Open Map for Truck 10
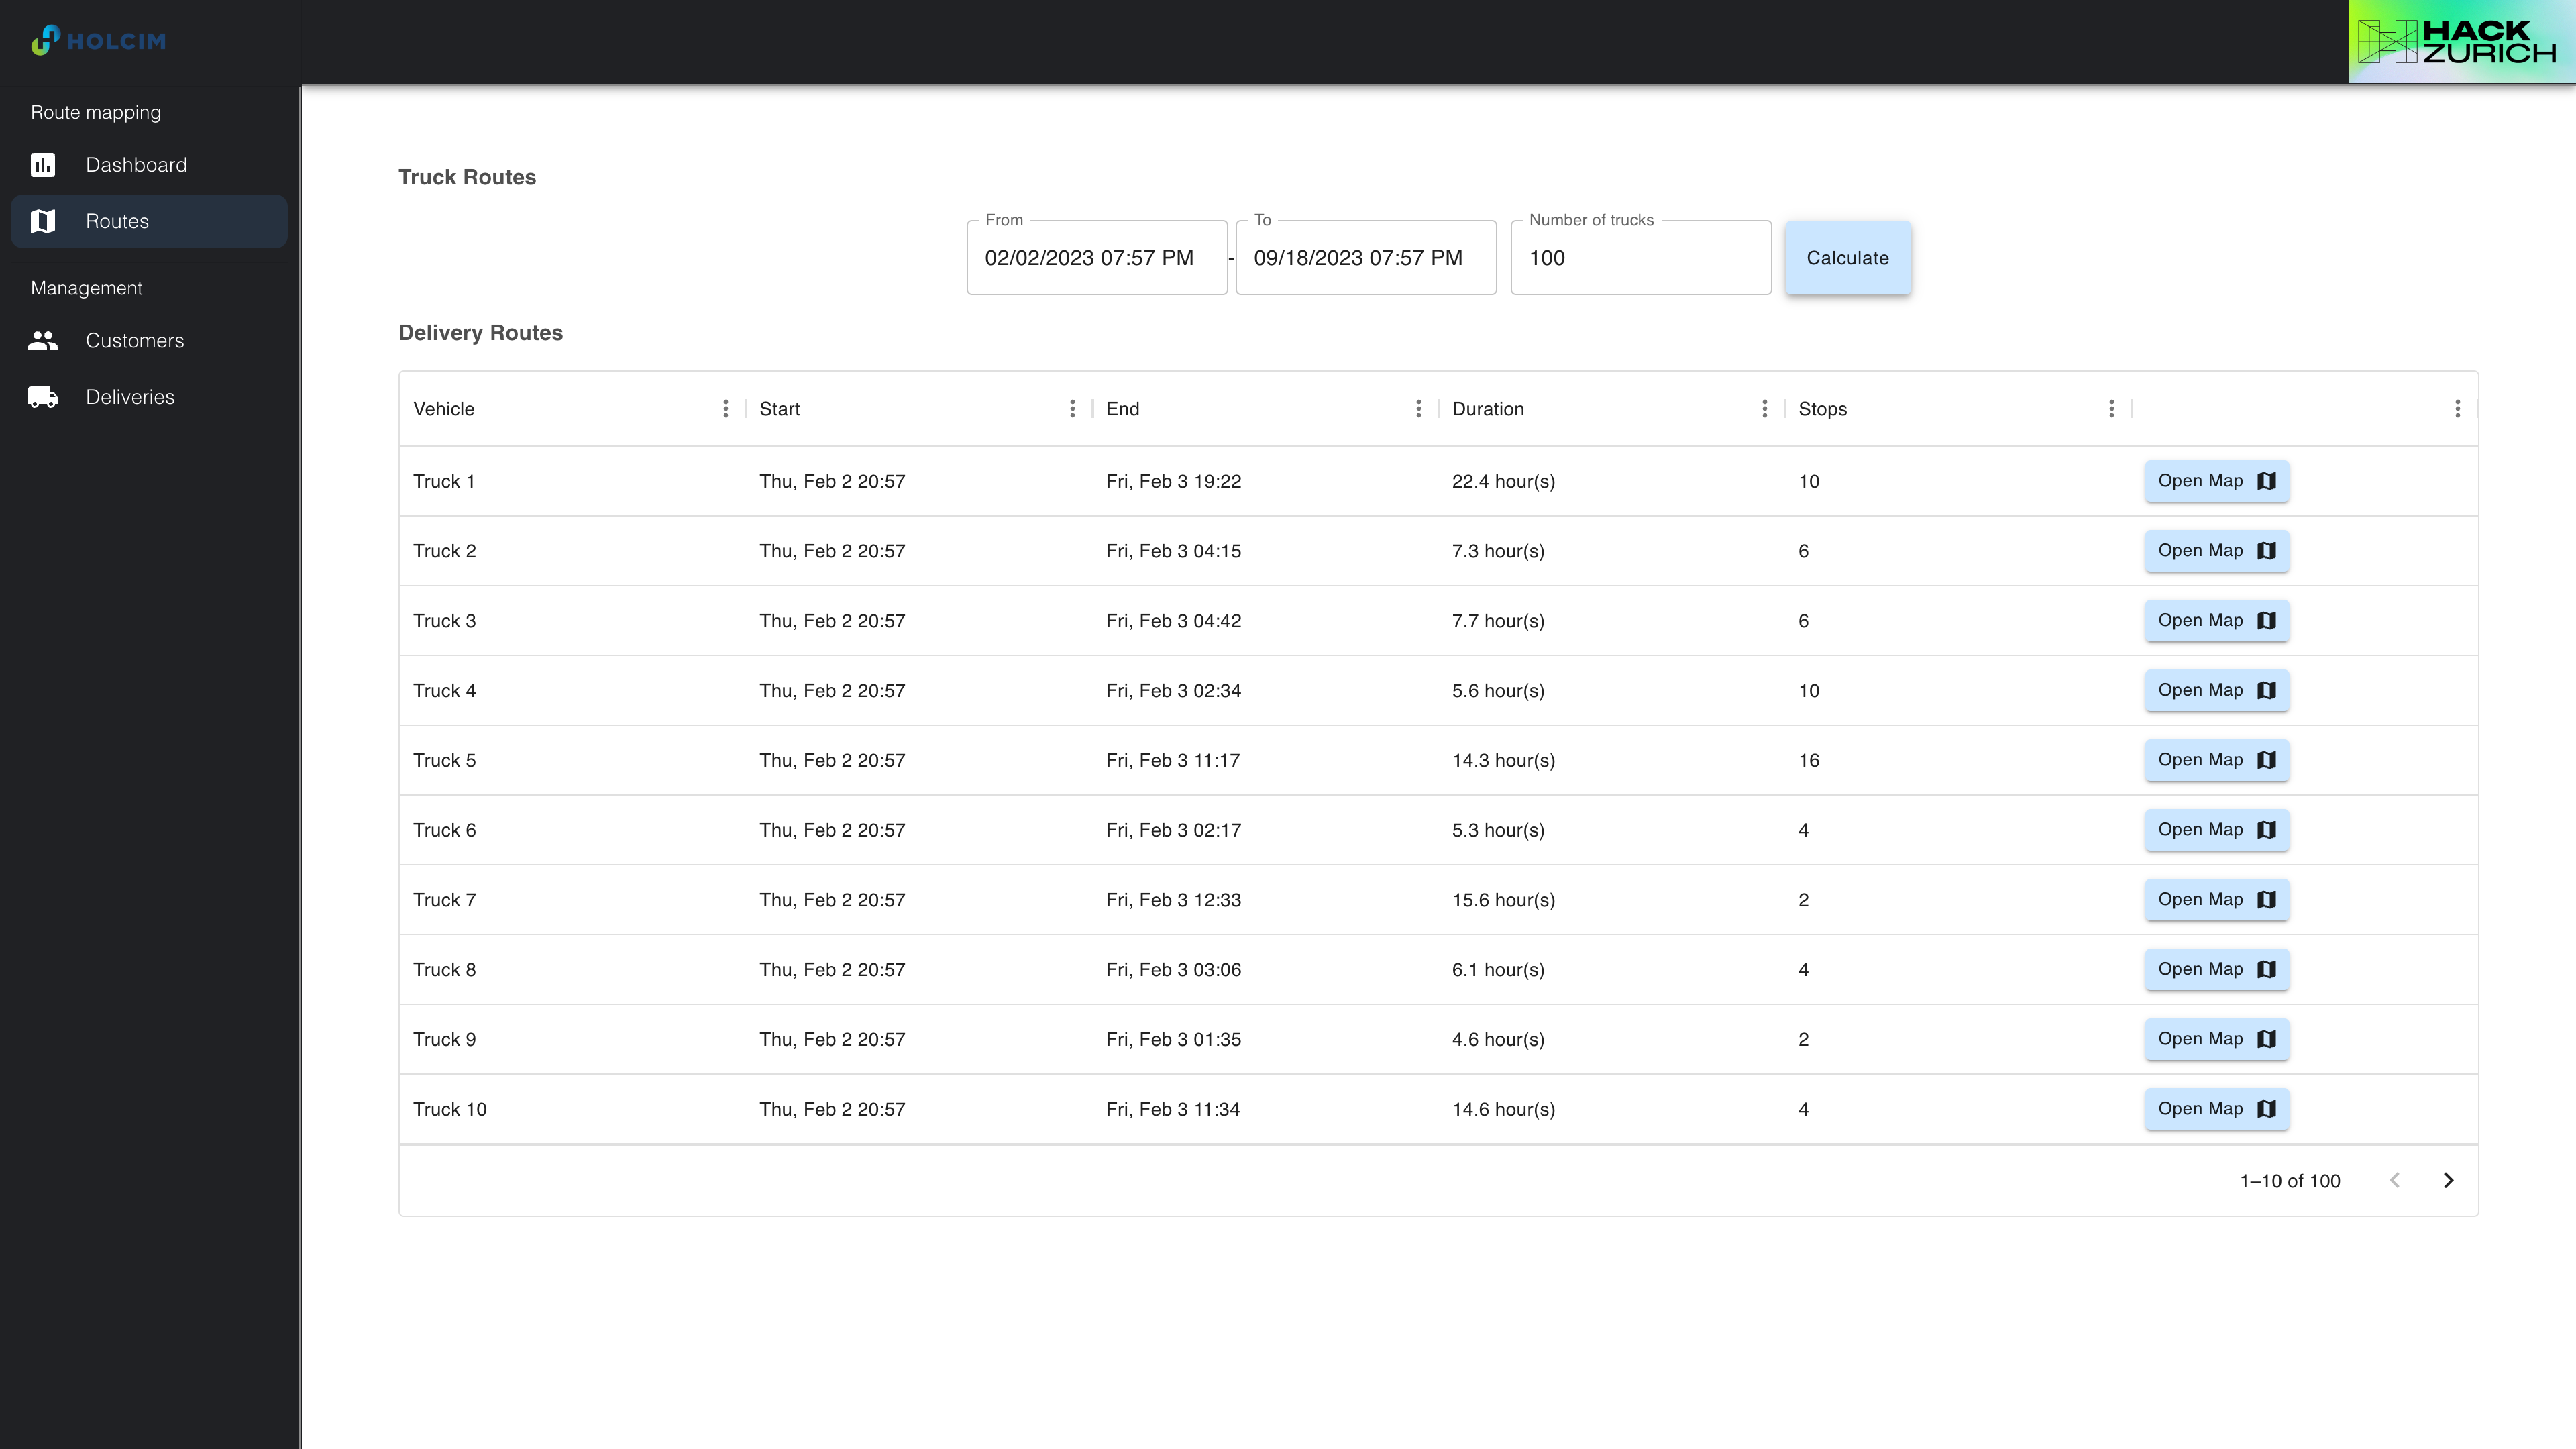This screenshot has width=2576, height=1449. [x=2216, y=1109]
